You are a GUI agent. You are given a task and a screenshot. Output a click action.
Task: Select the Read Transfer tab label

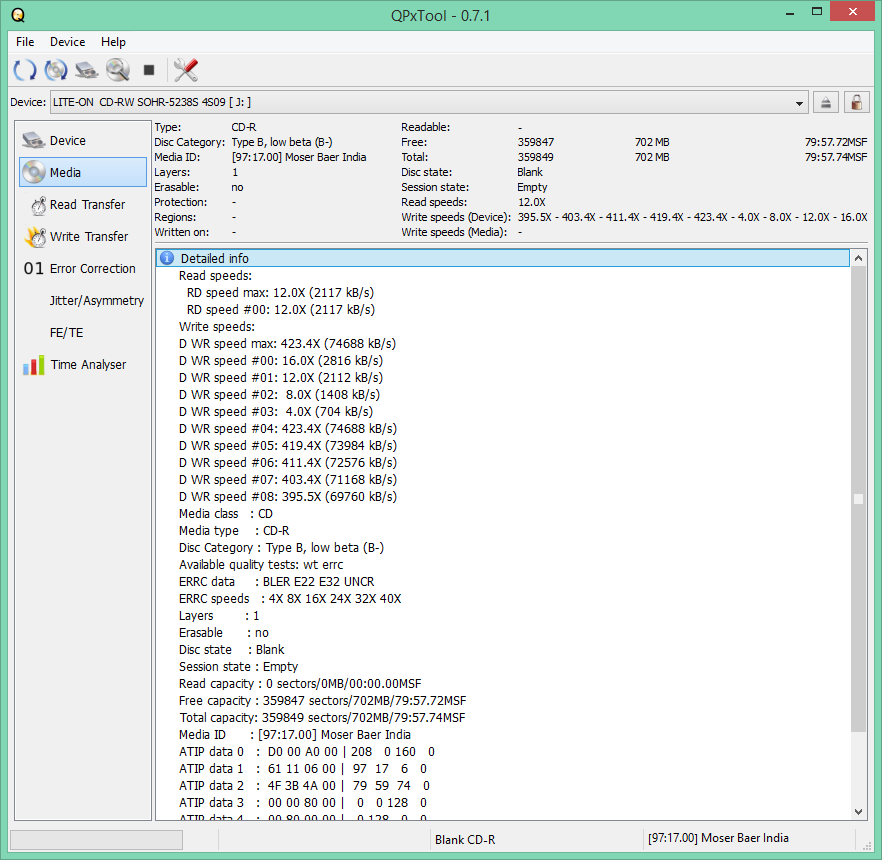87,205
